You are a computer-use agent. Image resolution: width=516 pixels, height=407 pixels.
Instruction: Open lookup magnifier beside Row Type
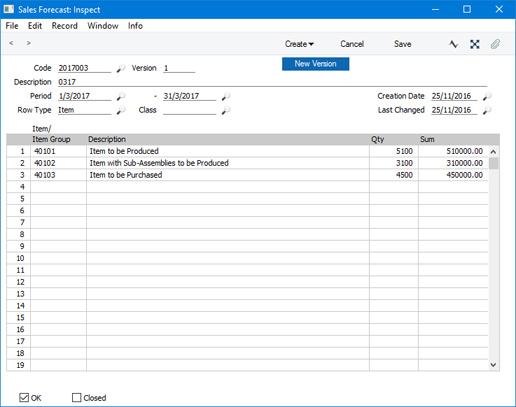click(121, 110)
